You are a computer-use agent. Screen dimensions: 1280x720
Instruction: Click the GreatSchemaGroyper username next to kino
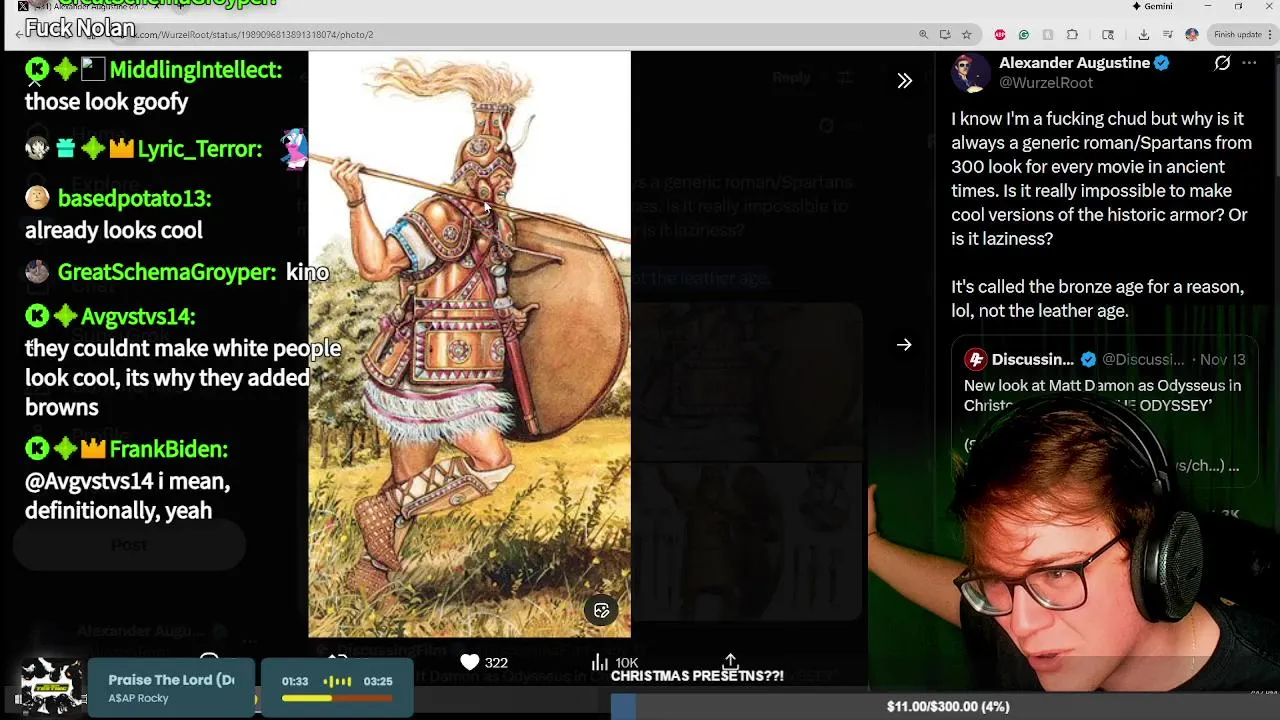[x=166, y=272]
